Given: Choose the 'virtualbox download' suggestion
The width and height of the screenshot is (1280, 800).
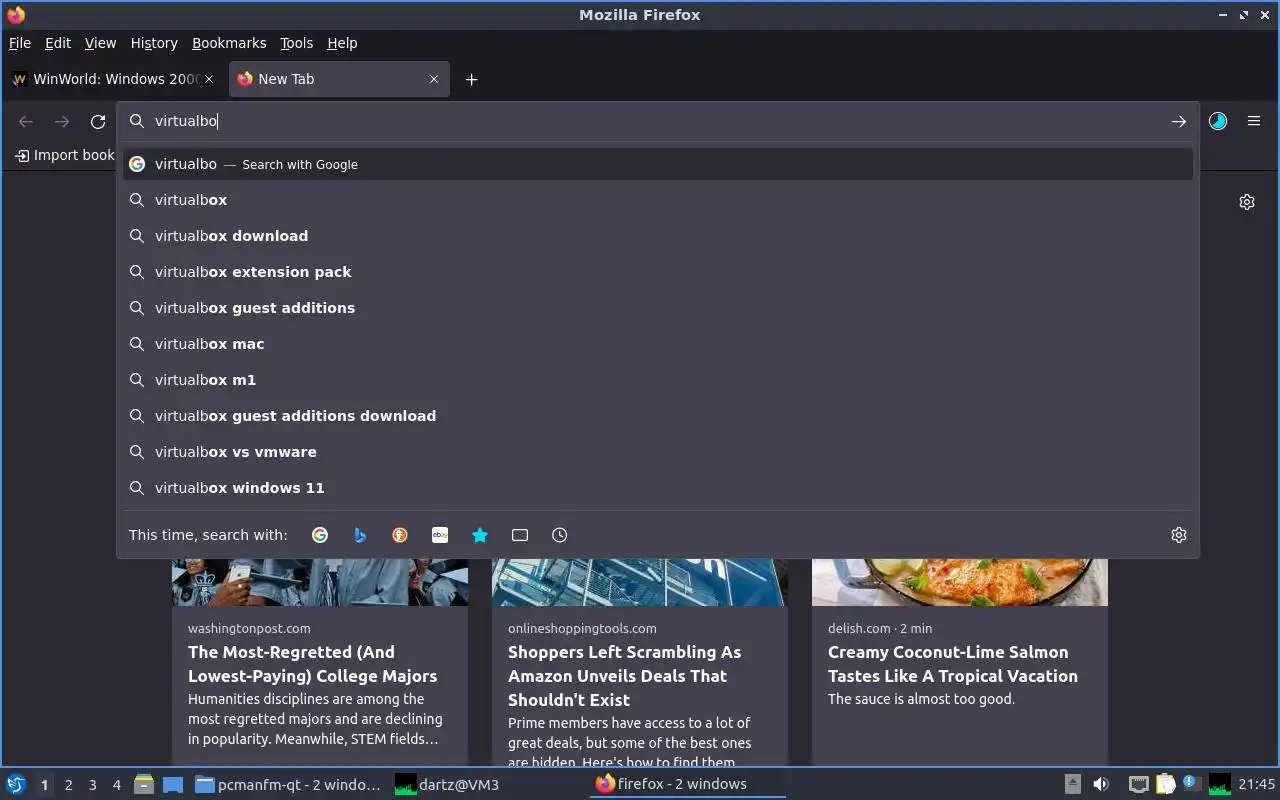Looking at the screenshot, I should pyautogui.click(x=658, y=236).
